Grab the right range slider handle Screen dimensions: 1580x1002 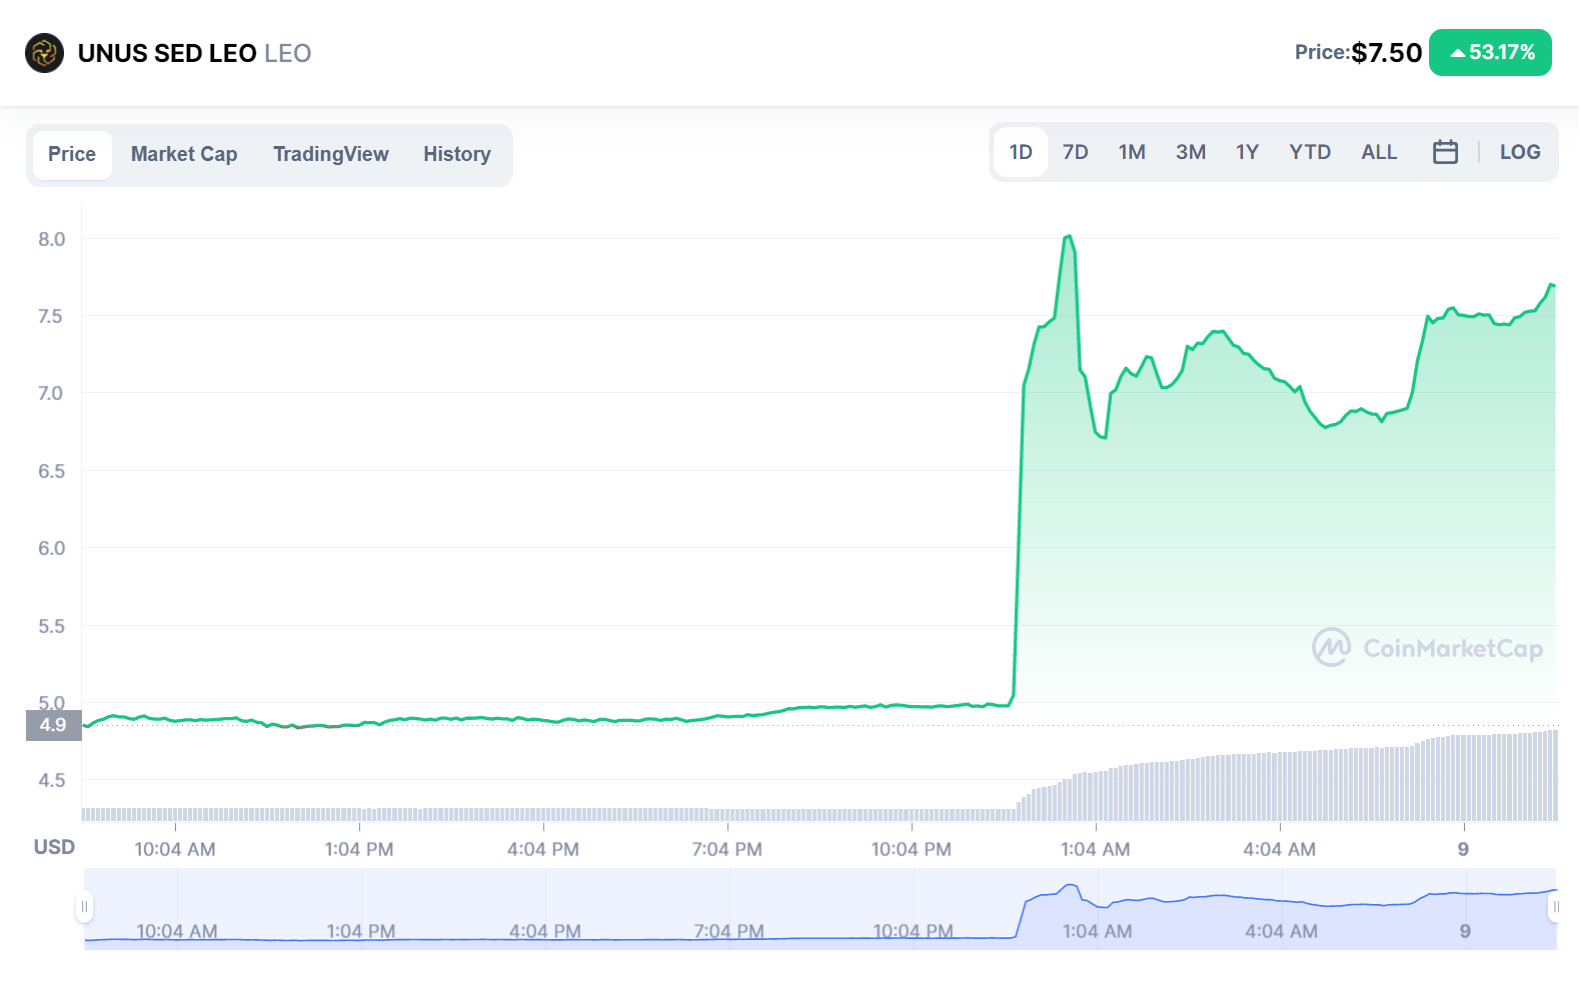point(1555,907)
